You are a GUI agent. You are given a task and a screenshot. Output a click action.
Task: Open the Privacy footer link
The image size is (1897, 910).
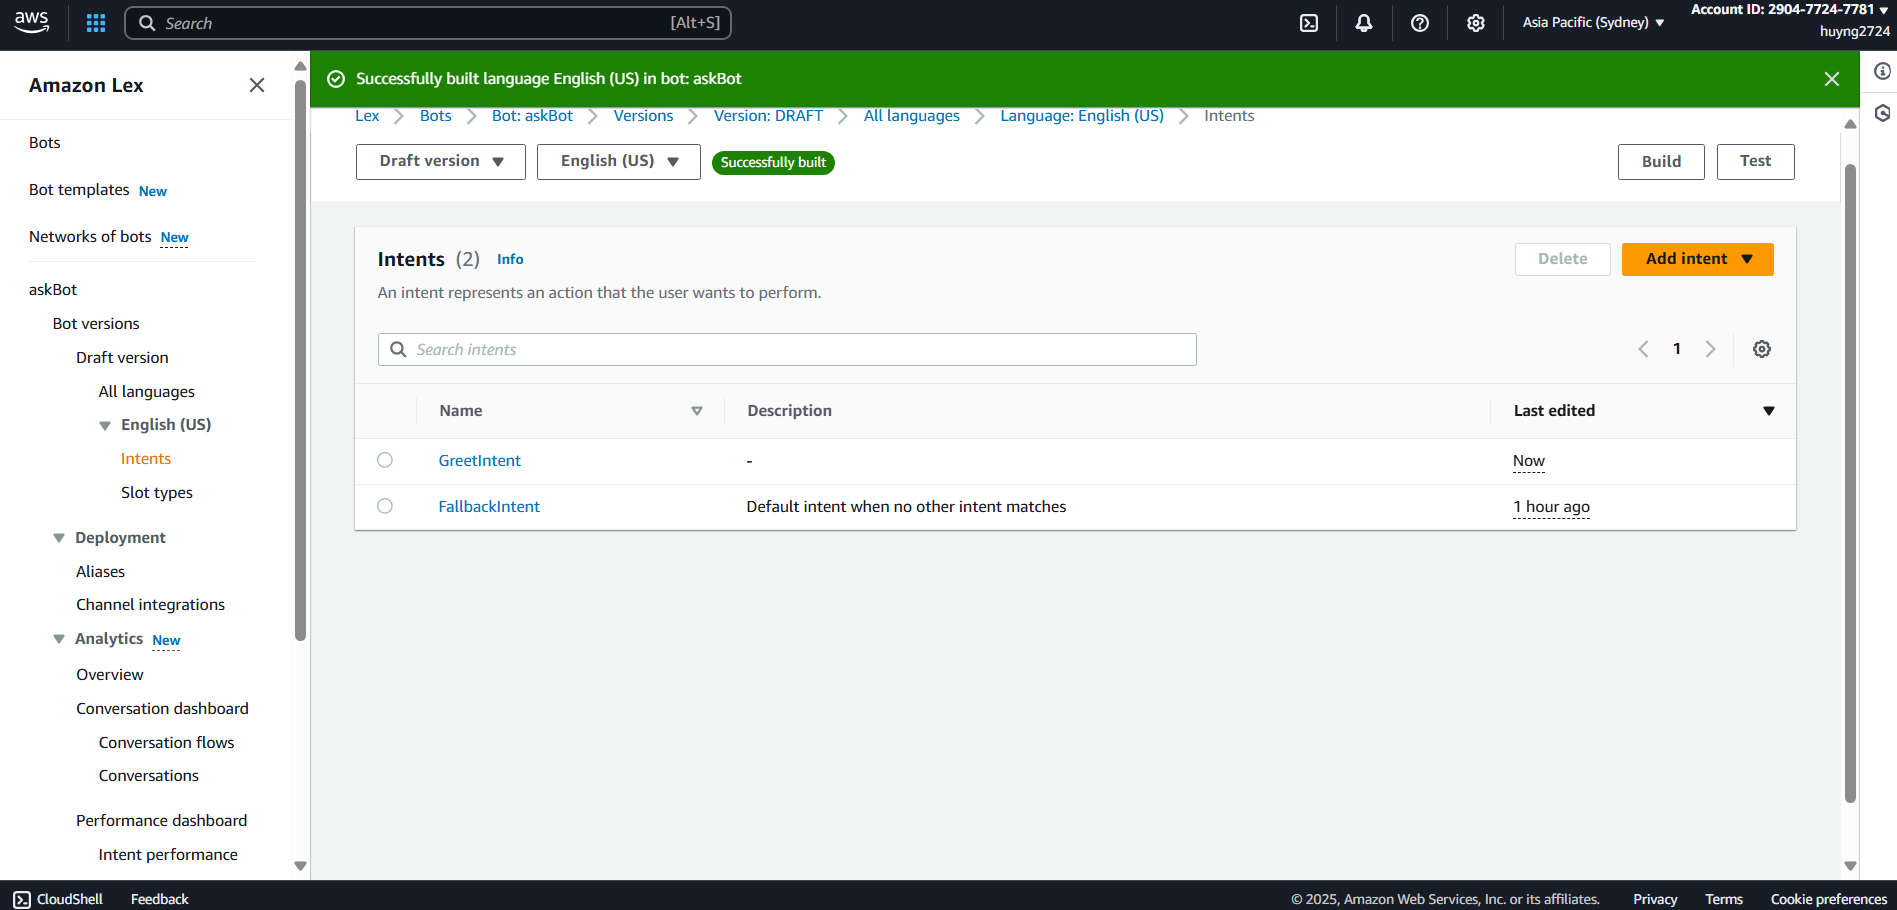pyautogui.click(x=1655, y=899)
